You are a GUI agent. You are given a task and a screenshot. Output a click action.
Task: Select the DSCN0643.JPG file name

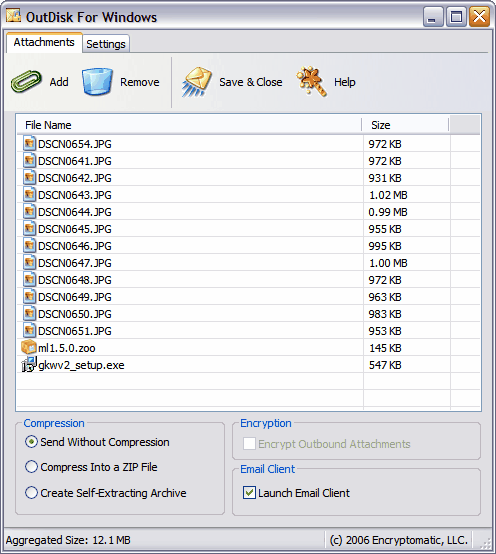coord(75,195)
